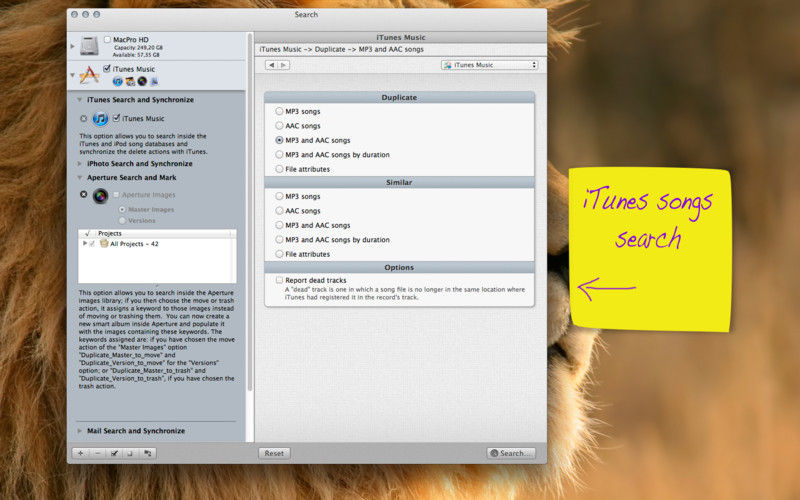Select Duplicate MP3 and AAC songs option

coord(279,140)
